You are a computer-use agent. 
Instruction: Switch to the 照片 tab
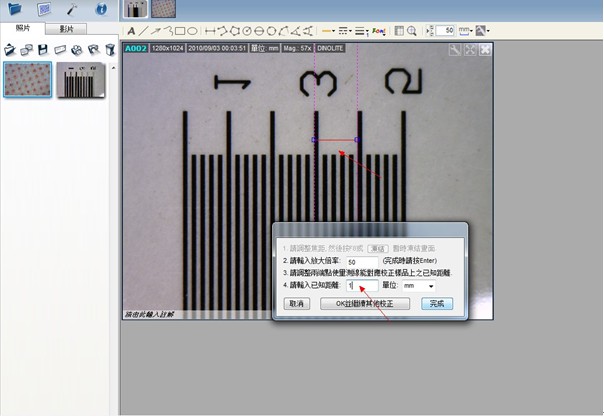[24, 30]
